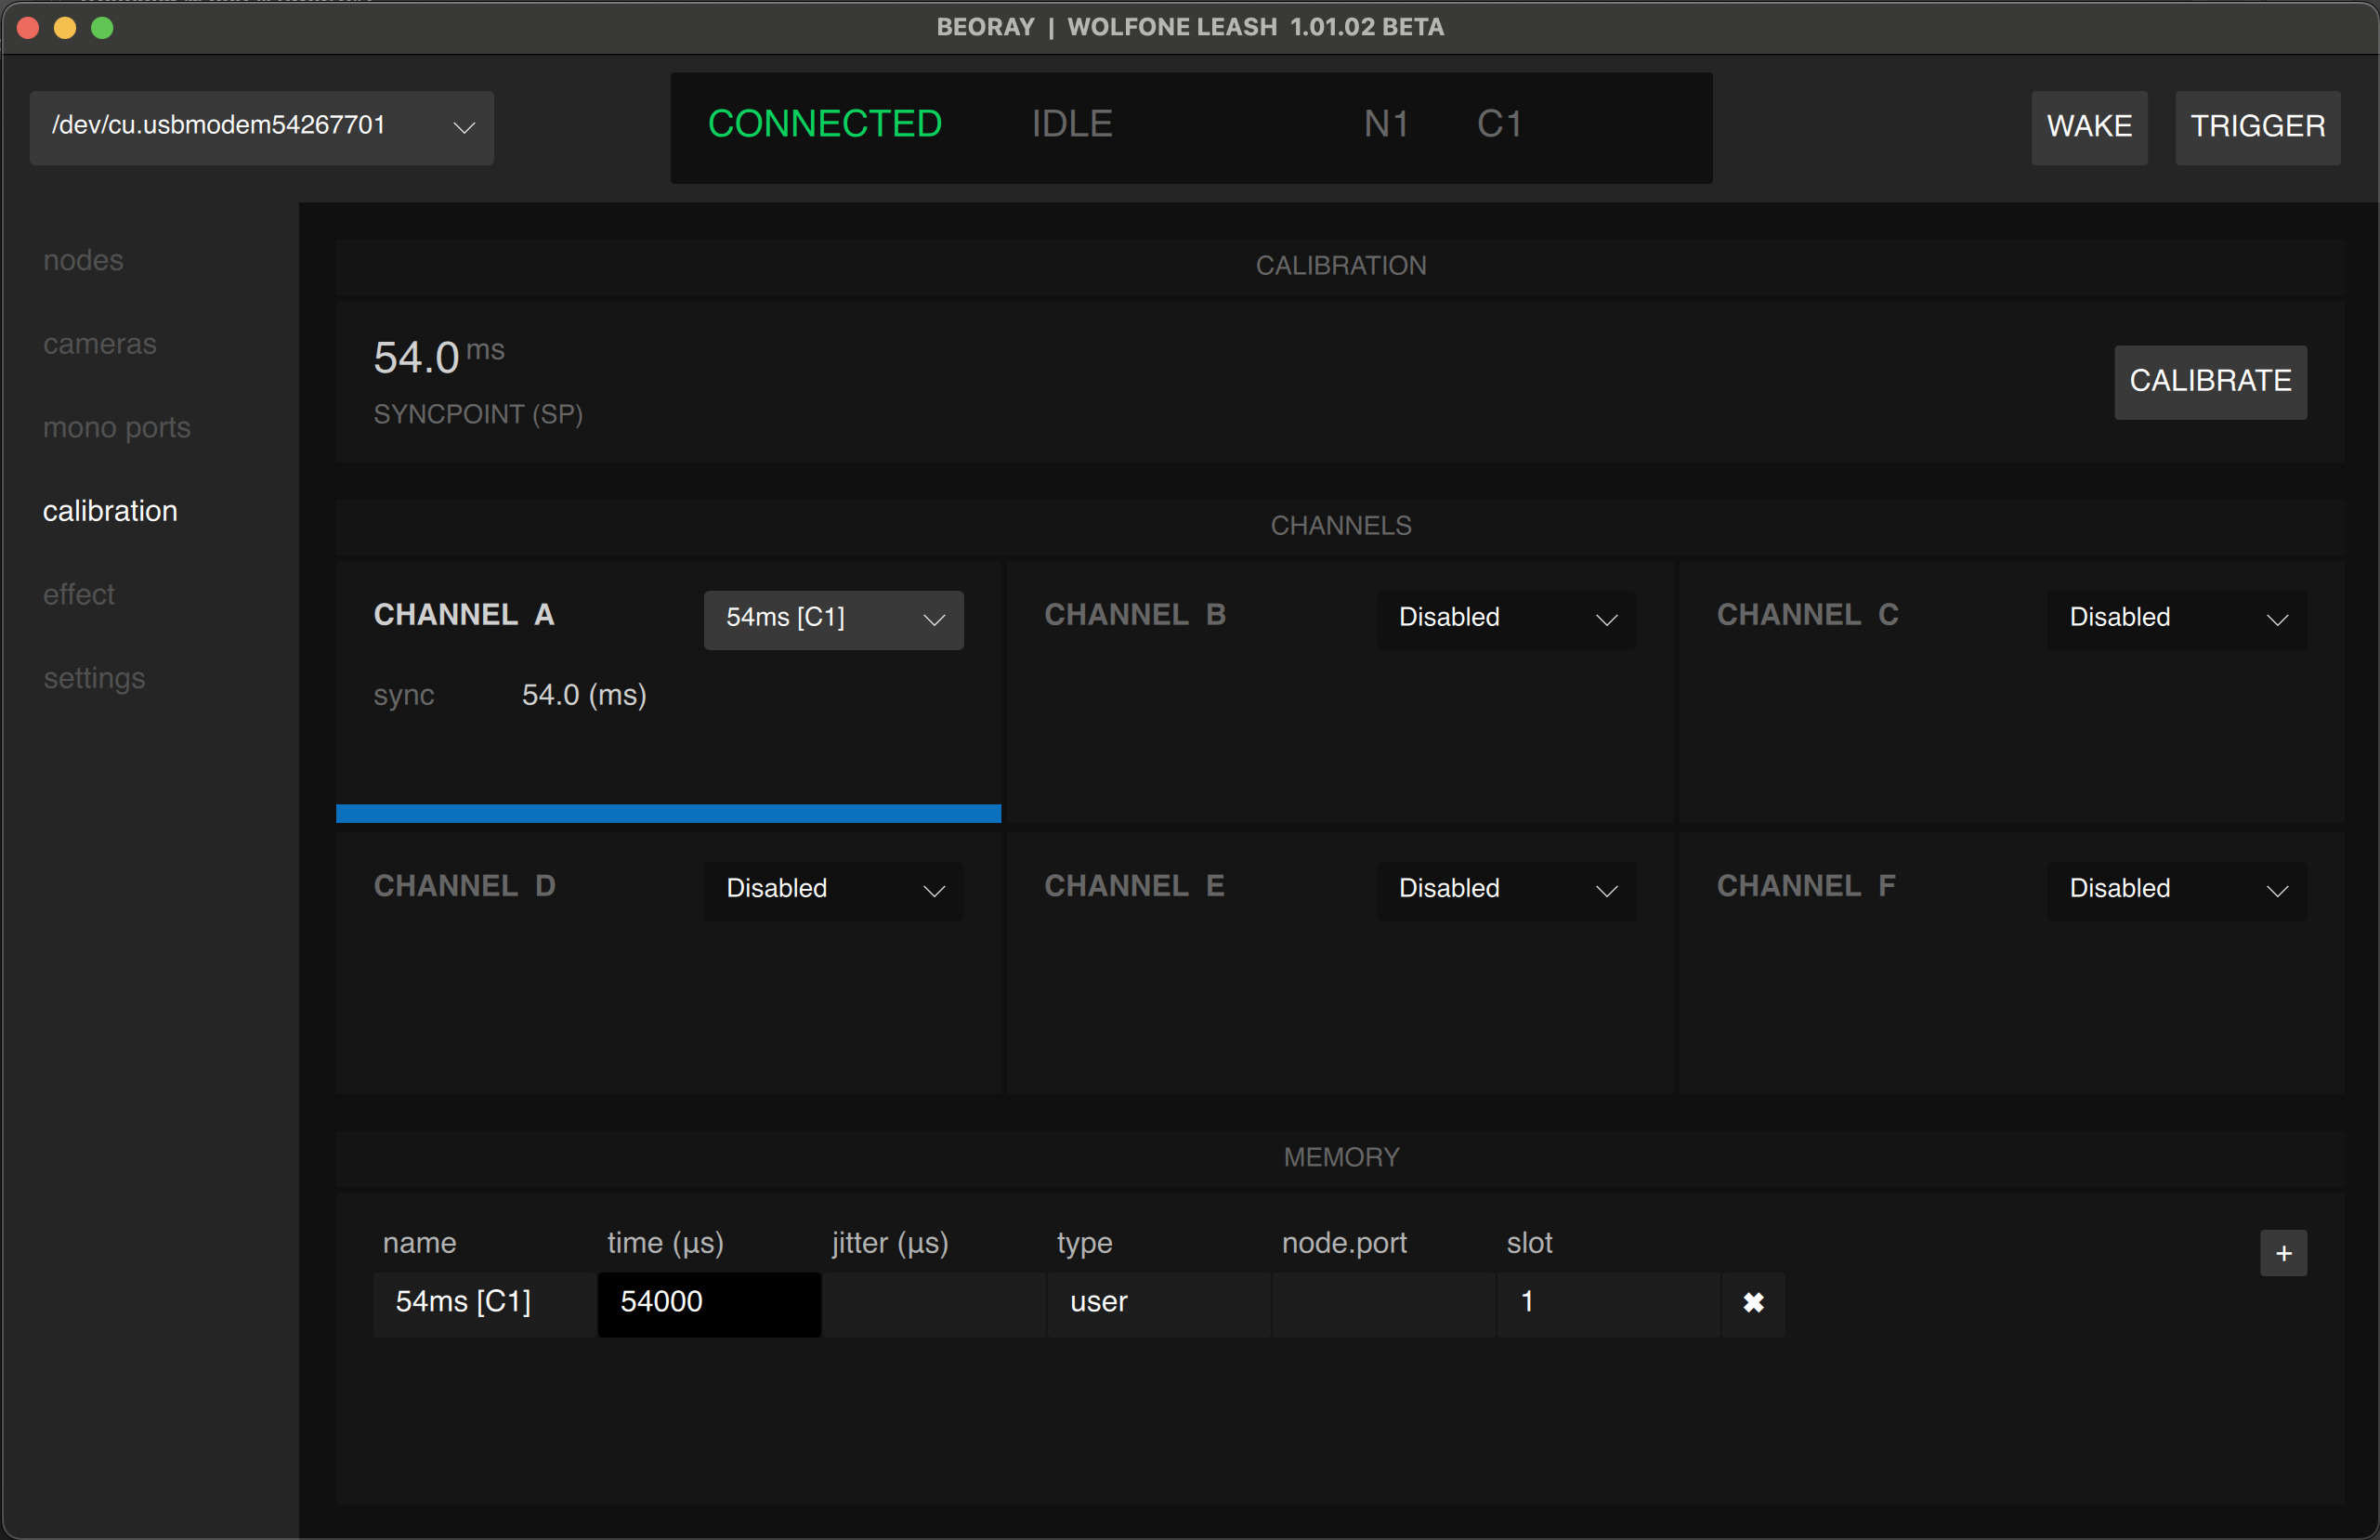The width and height of the screenshot is (2380, 1540).
Task: View the mono ports section
Action: click(116, 427)
